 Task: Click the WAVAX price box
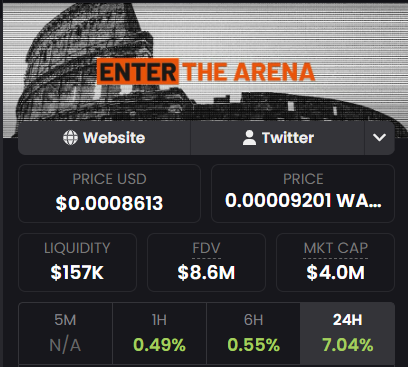tap(303, 193)
